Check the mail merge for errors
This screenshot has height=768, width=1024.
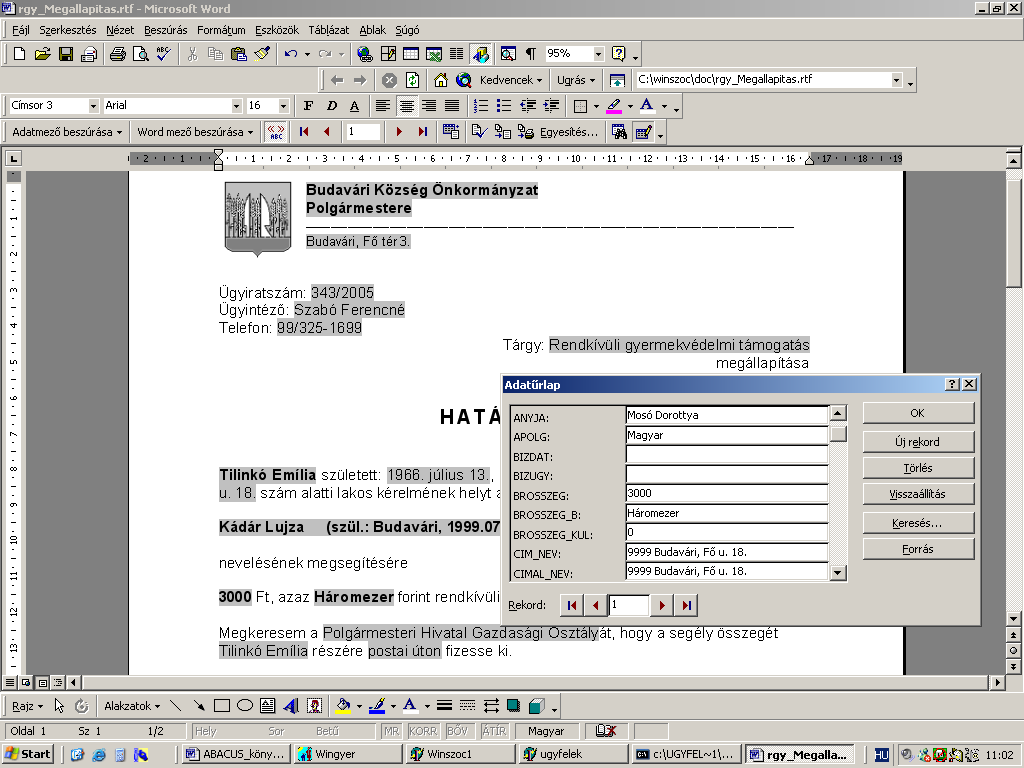coord(479,132)
